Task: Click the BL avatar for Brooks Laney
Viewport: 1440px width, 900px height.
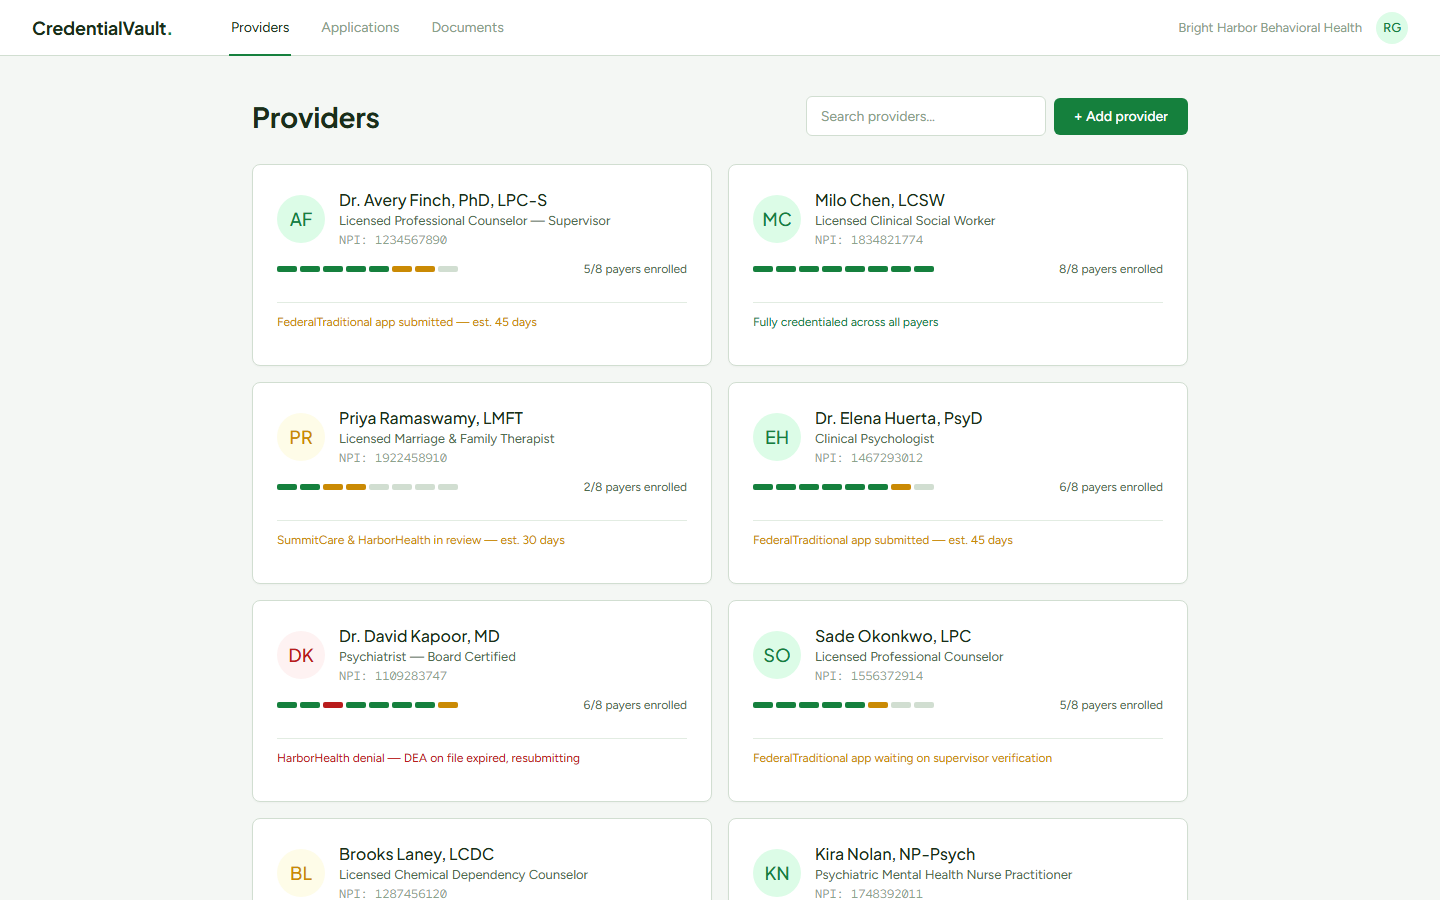Action: tap(301, 873)
